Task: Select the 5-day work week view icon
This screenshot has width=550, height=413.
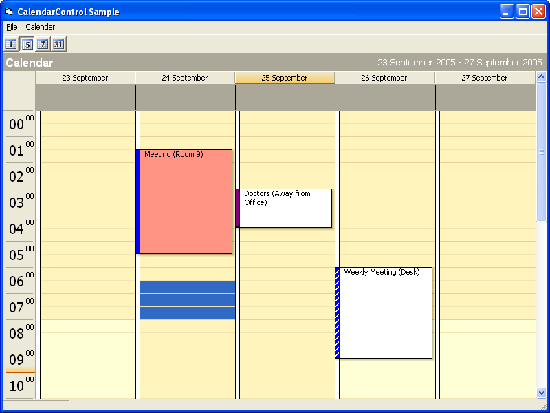Action: click(x=27, y=44)
